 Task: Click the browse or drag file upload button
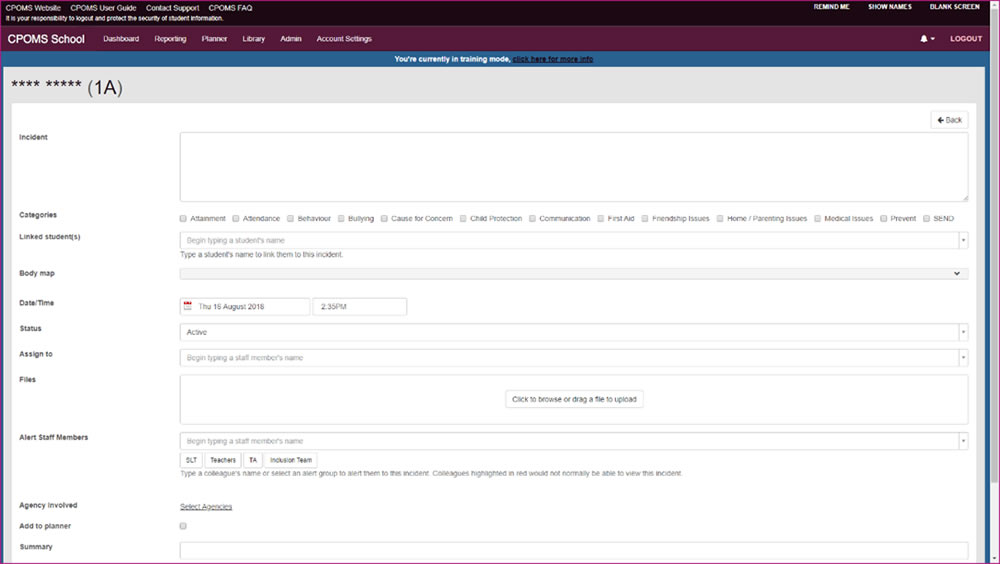[574, 399]
